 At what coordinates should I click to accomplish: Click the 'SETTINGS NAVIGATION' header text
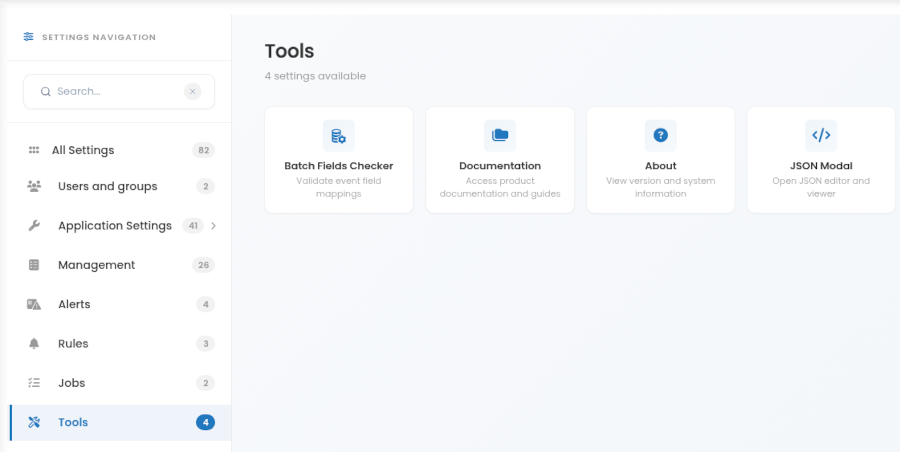[x=99, y=37]
